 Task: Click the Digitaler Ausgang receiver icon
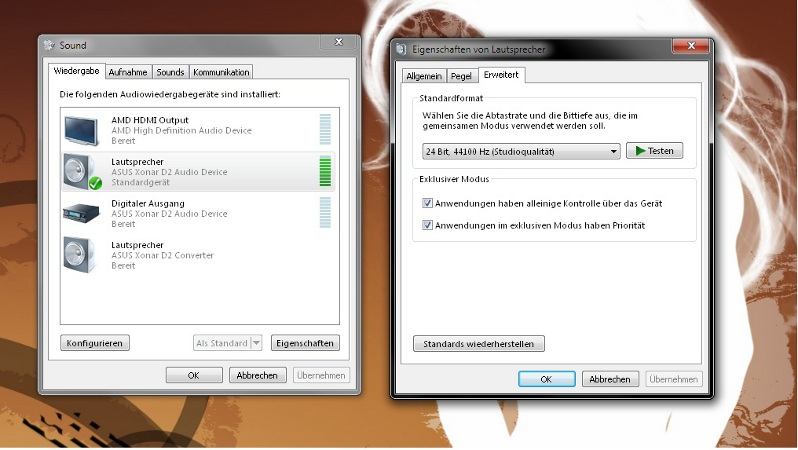point(81,213)
